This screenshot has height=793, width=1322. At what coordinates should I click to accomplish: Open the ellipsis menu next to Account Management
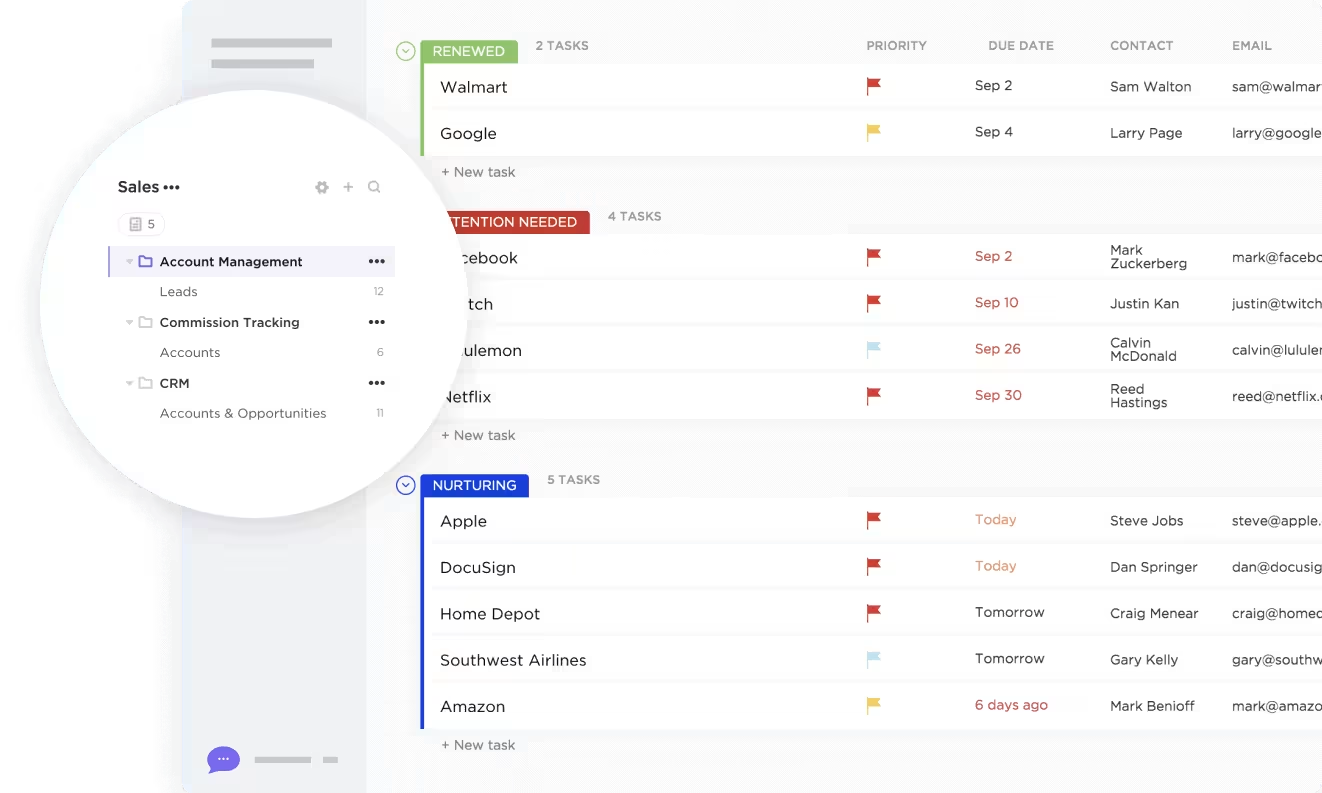pyautogui.click(x=377, y=261)
